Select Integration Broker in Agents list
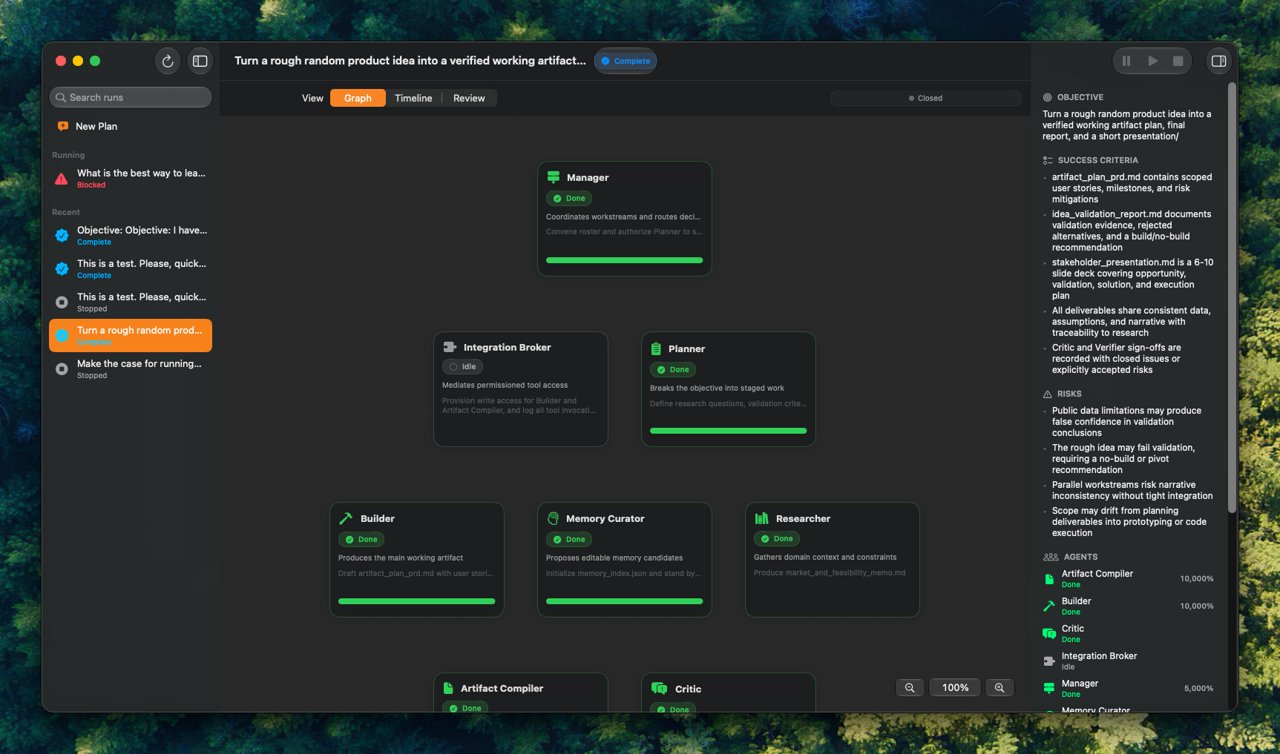 click(x=1128, y=661)
